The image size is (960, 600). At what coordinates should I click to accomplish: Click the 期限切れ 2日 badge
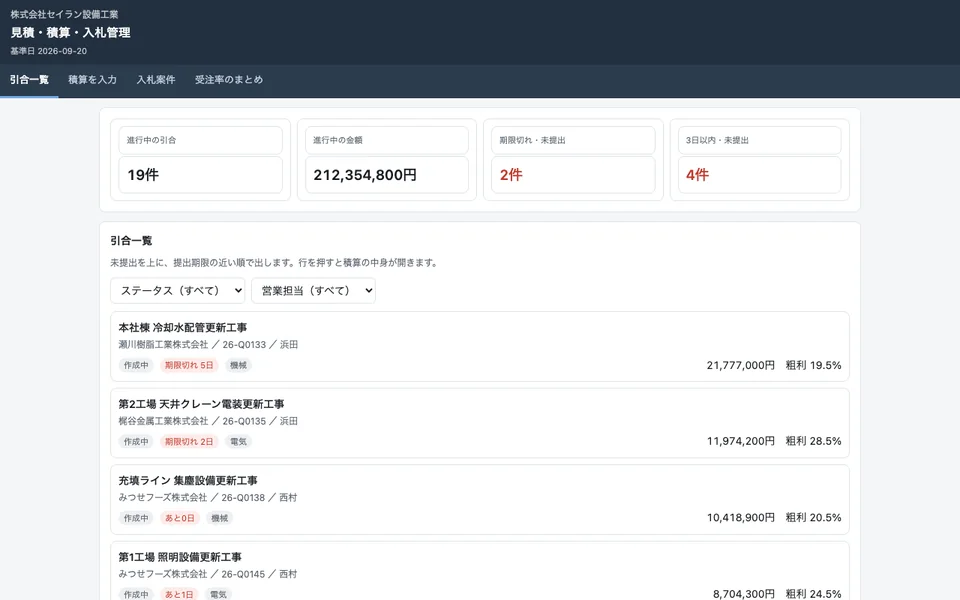pos(189,442)
